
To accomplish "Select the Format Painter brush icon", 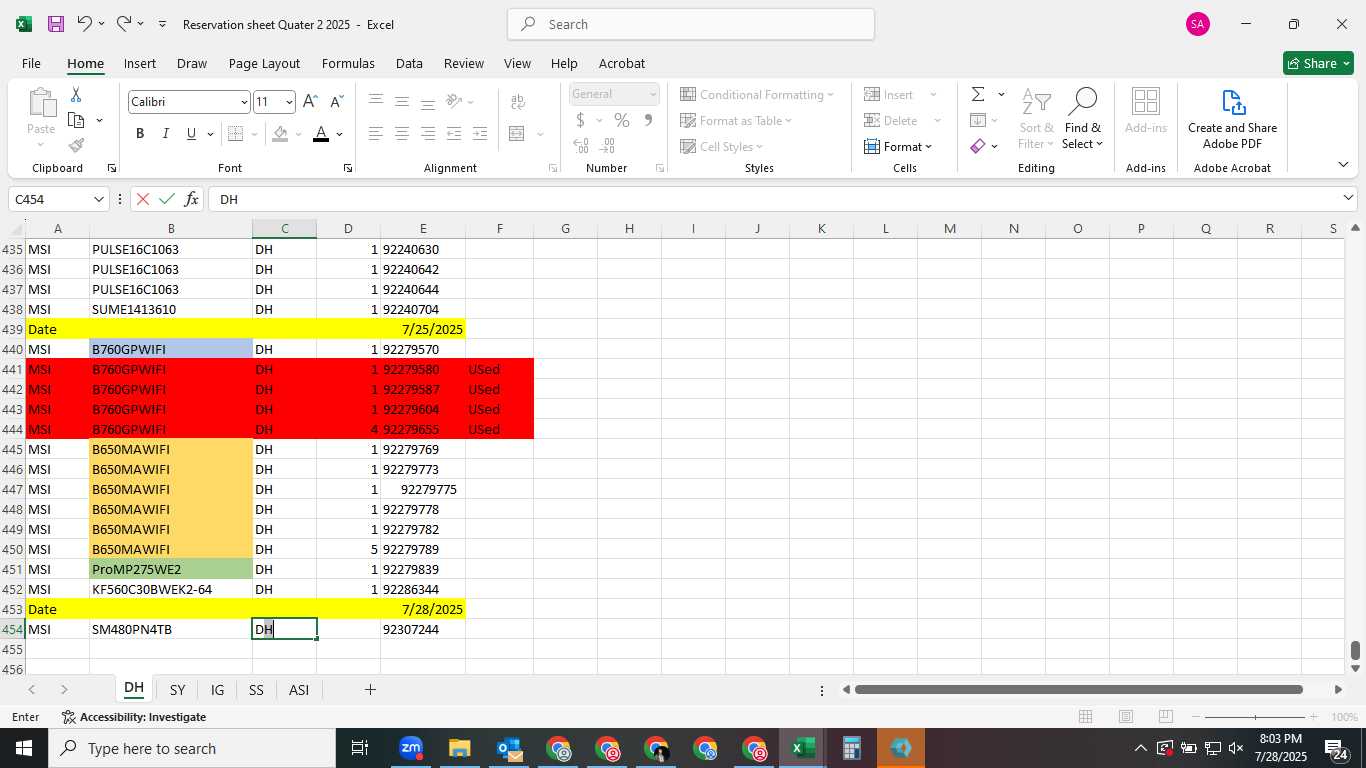I will 76,146.
